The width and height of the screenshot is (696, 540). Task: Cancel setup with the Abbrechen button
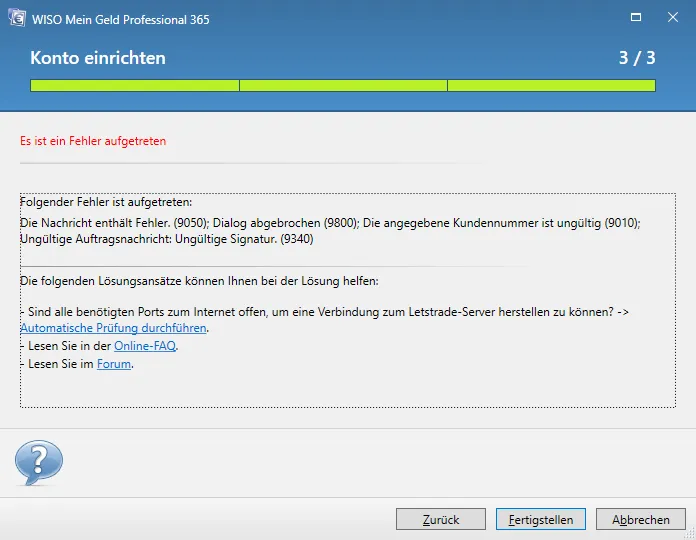click(641, 519)
